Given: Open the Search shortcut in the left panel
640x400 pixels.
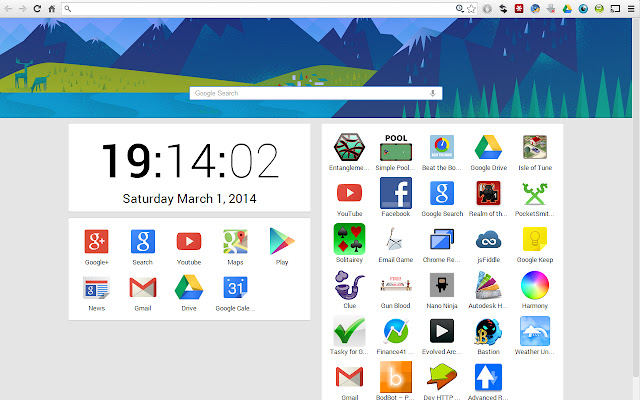Looking at the screenshot, I should (142, 241).
